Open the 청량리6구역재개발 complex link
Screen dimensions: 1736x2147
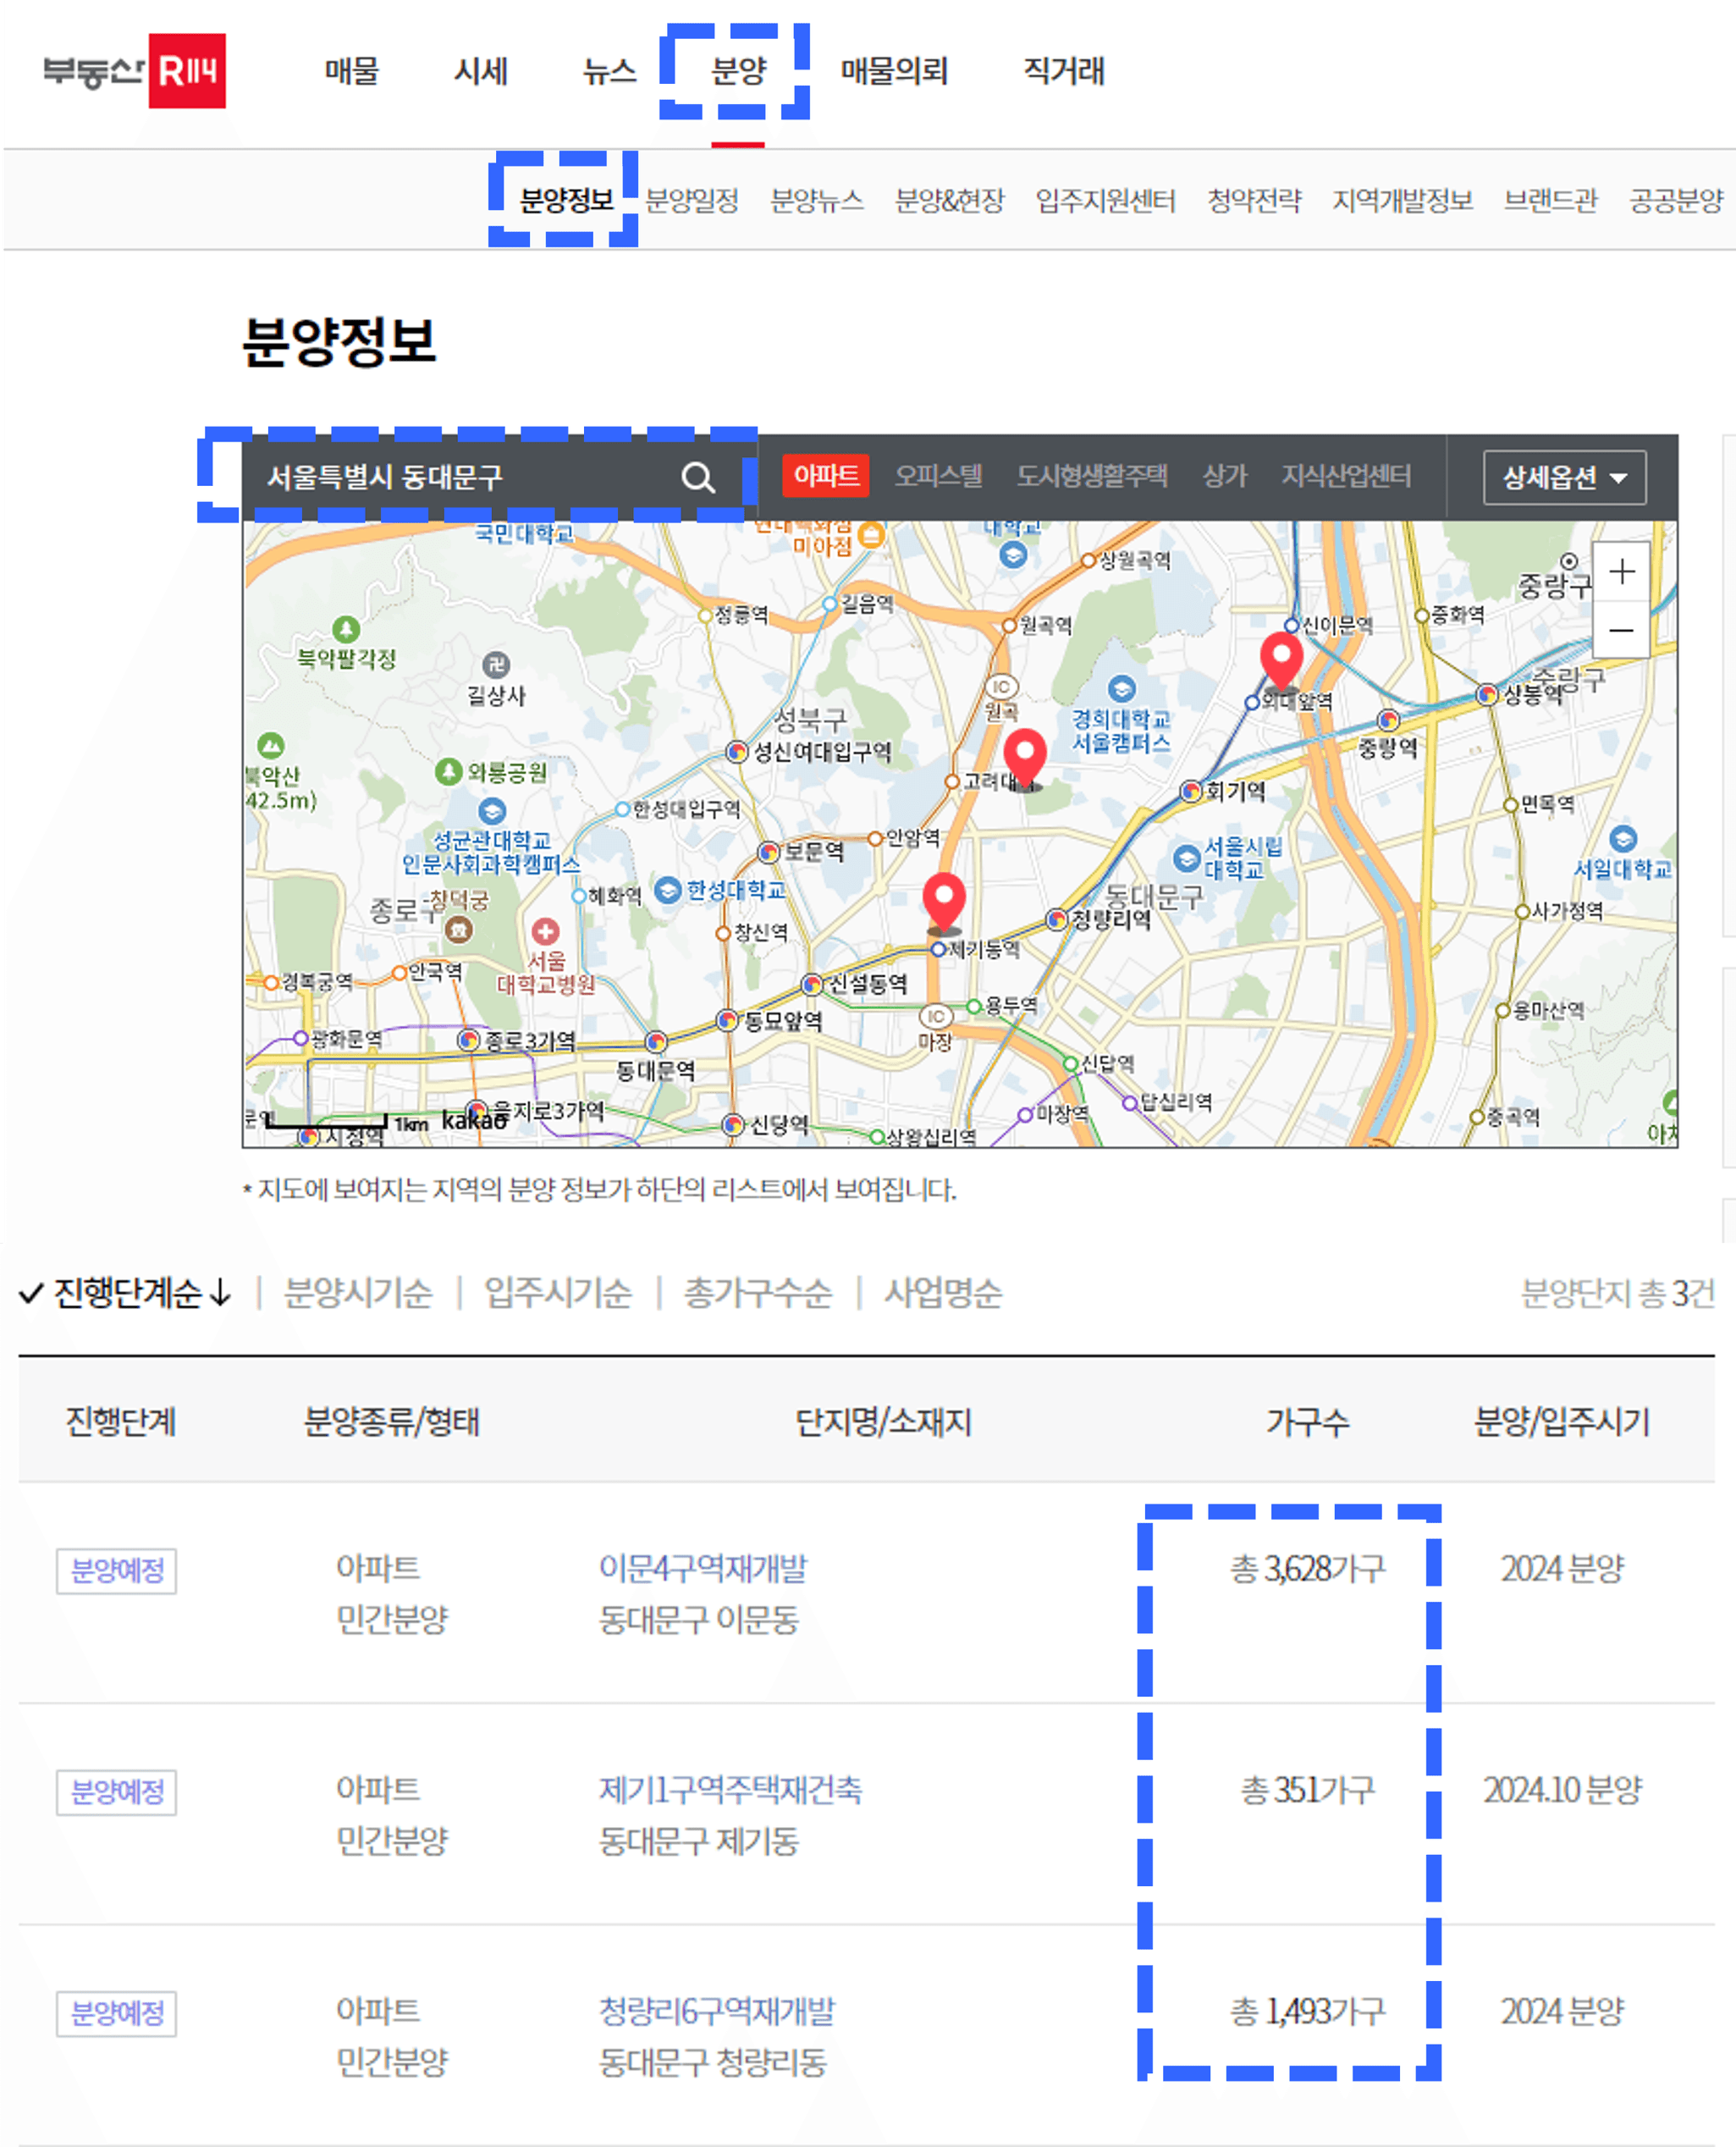[x=716, y=2010]
